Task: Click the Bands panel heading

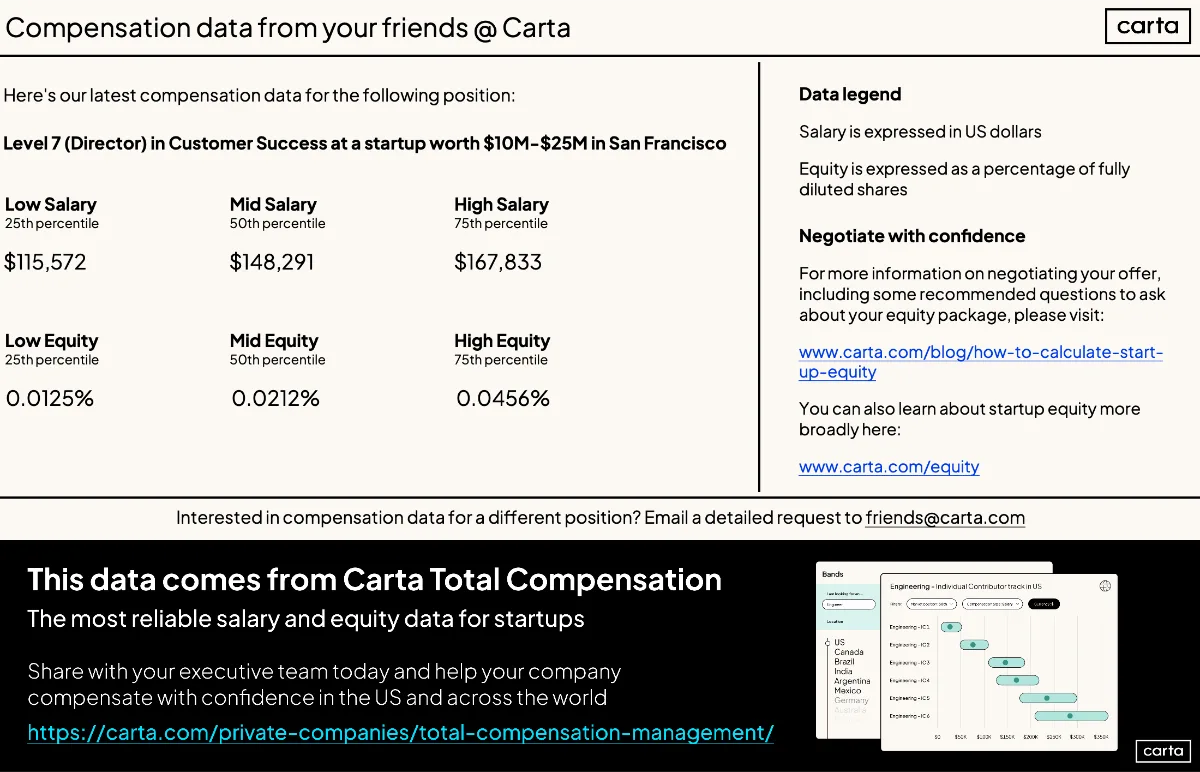Action: (x=833, y=574)
